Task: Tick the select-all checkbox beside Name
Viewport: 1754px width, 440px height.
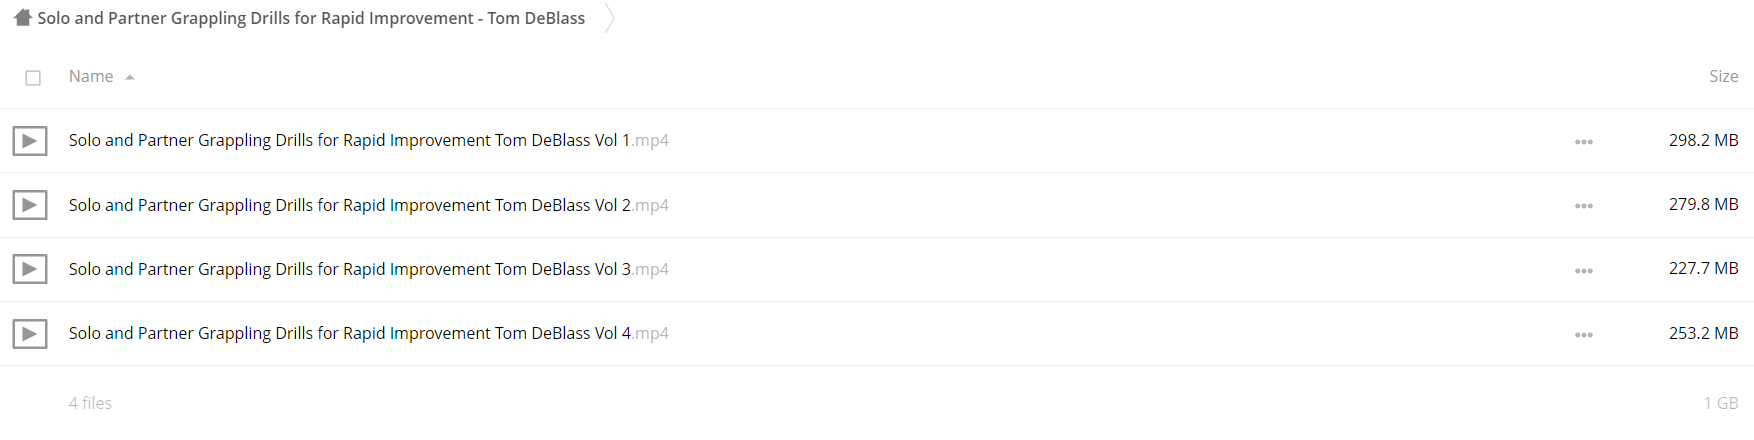Action: [33, 77]
